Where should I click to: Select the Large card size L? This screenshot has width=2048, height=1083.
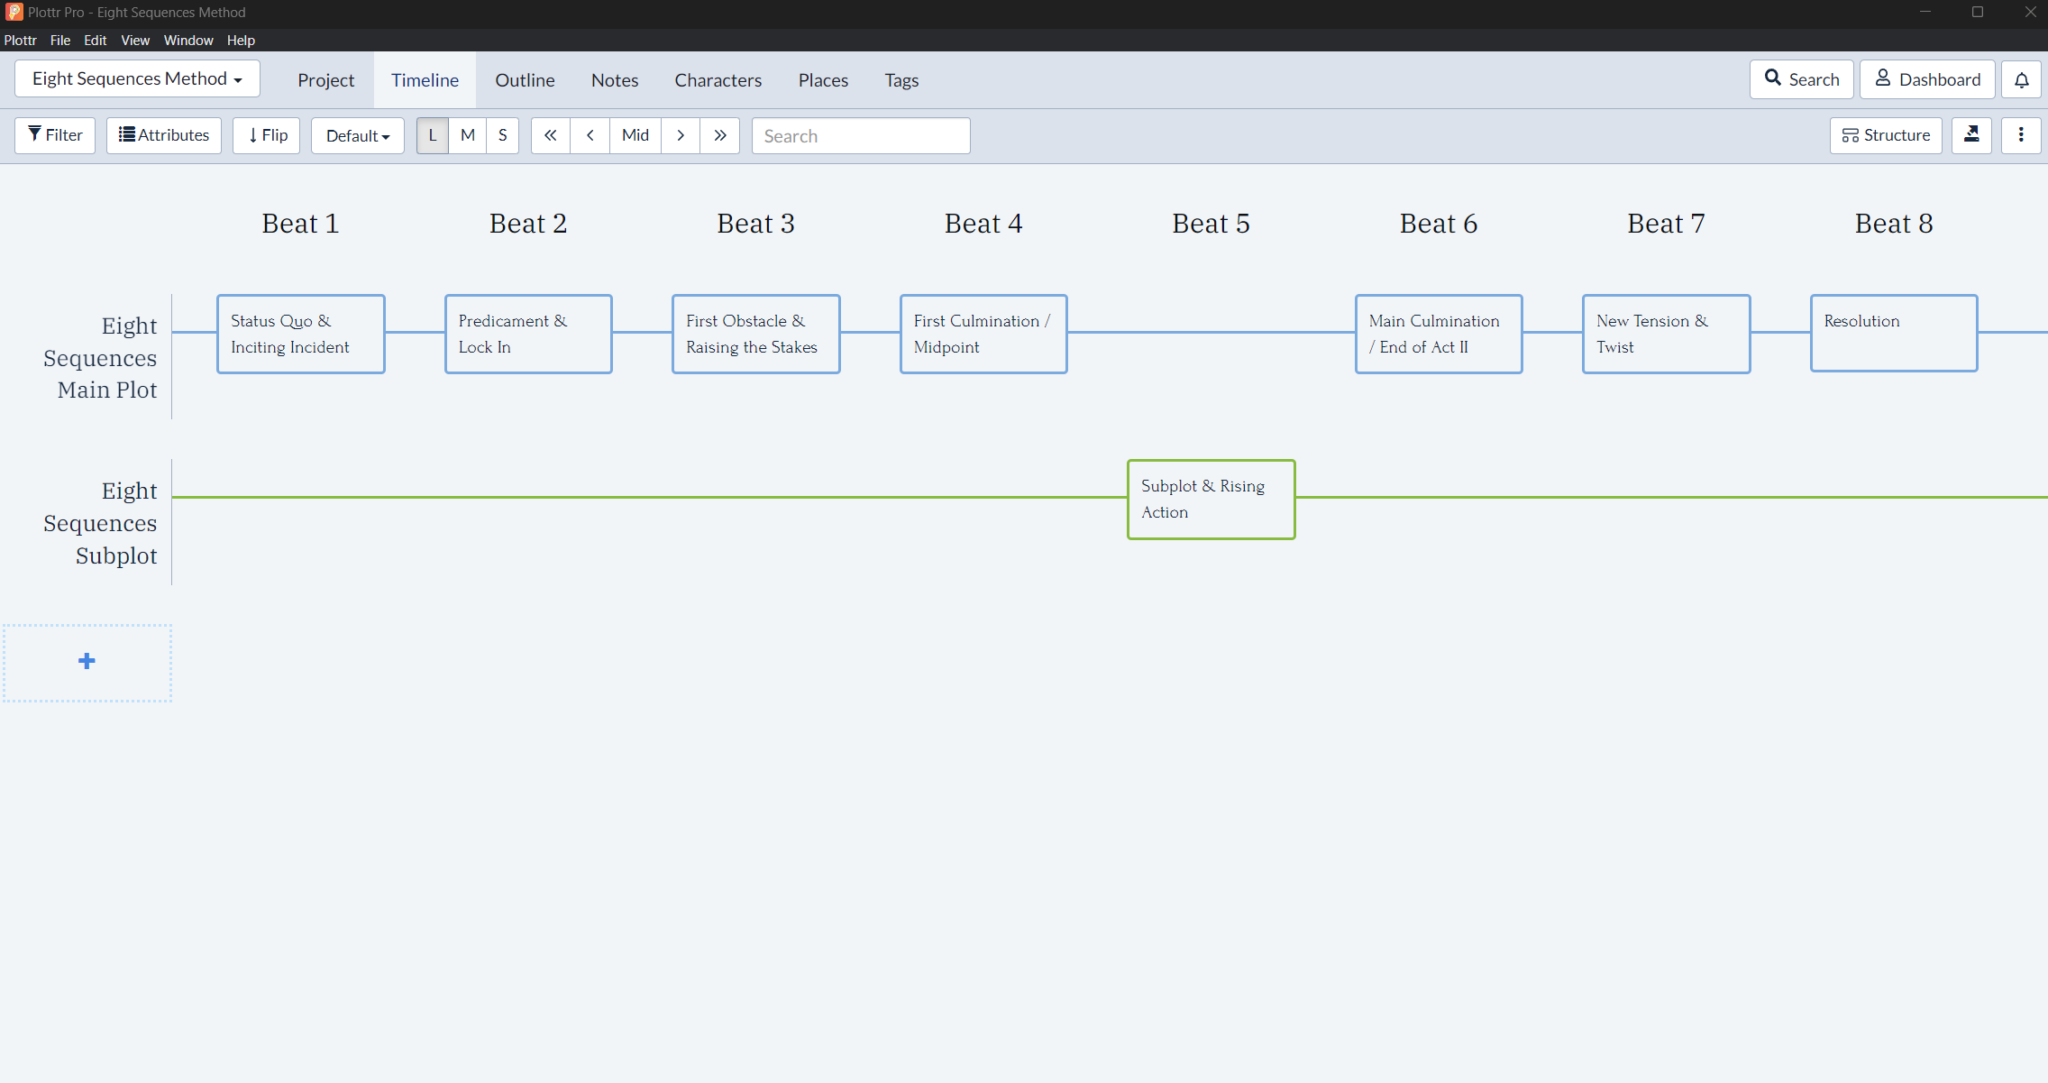432,135
